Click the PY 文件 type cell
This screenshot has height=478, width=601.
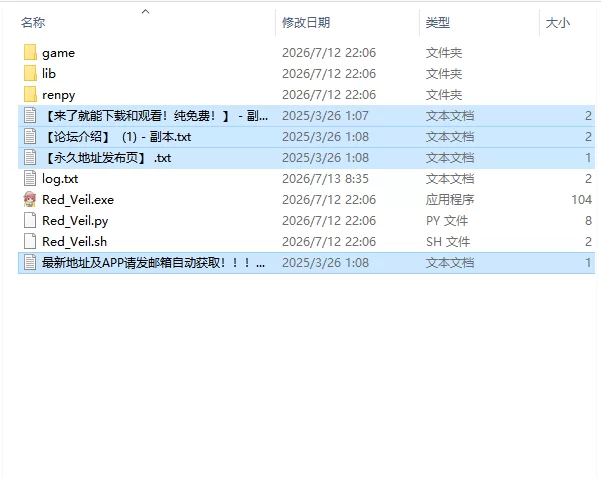click(447, 220)
